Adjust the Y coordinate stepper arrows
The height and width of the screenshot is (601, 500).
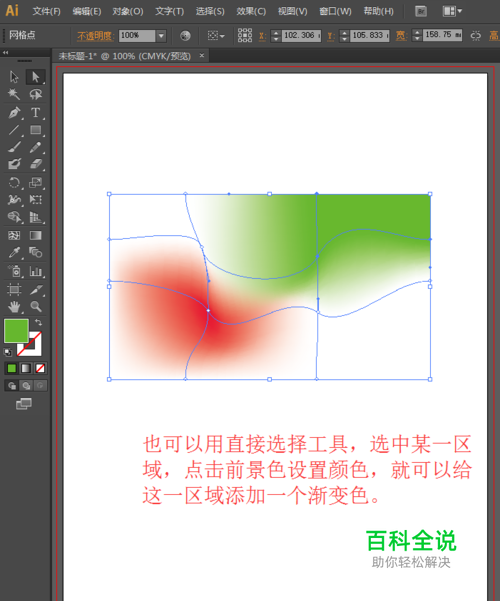pos(344,36)
